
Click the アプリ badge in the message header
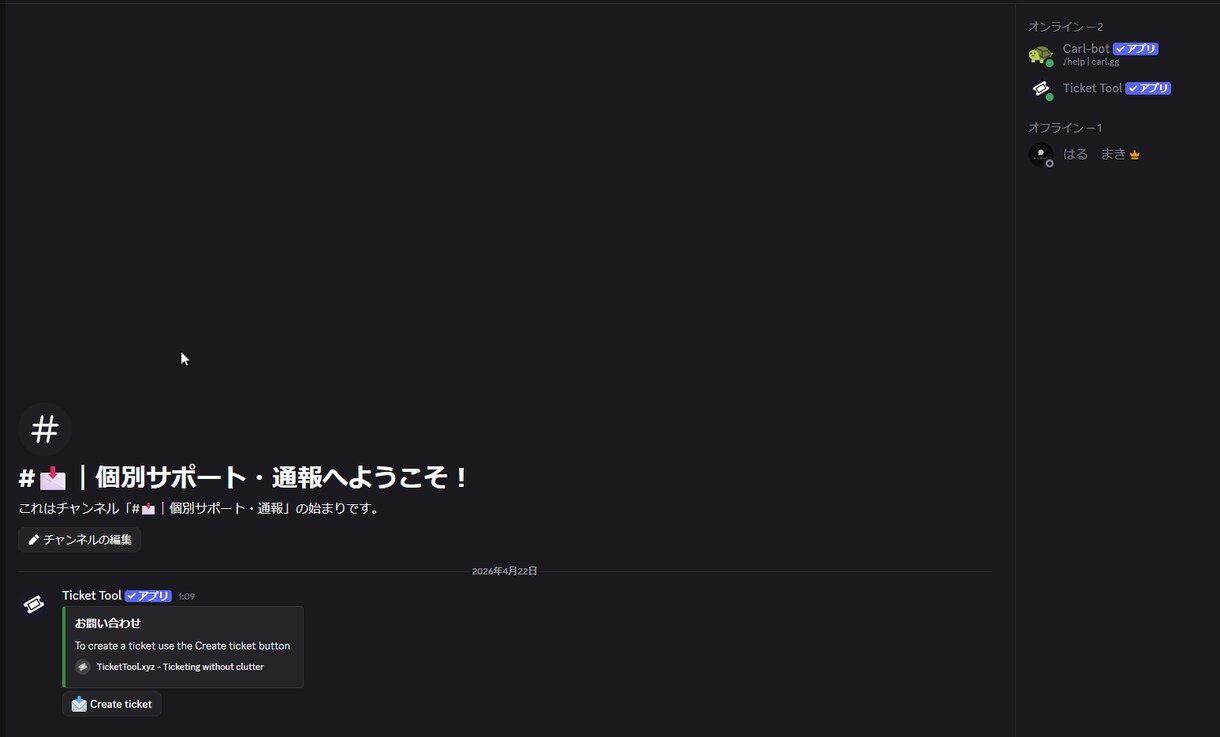tap(148, 596)
